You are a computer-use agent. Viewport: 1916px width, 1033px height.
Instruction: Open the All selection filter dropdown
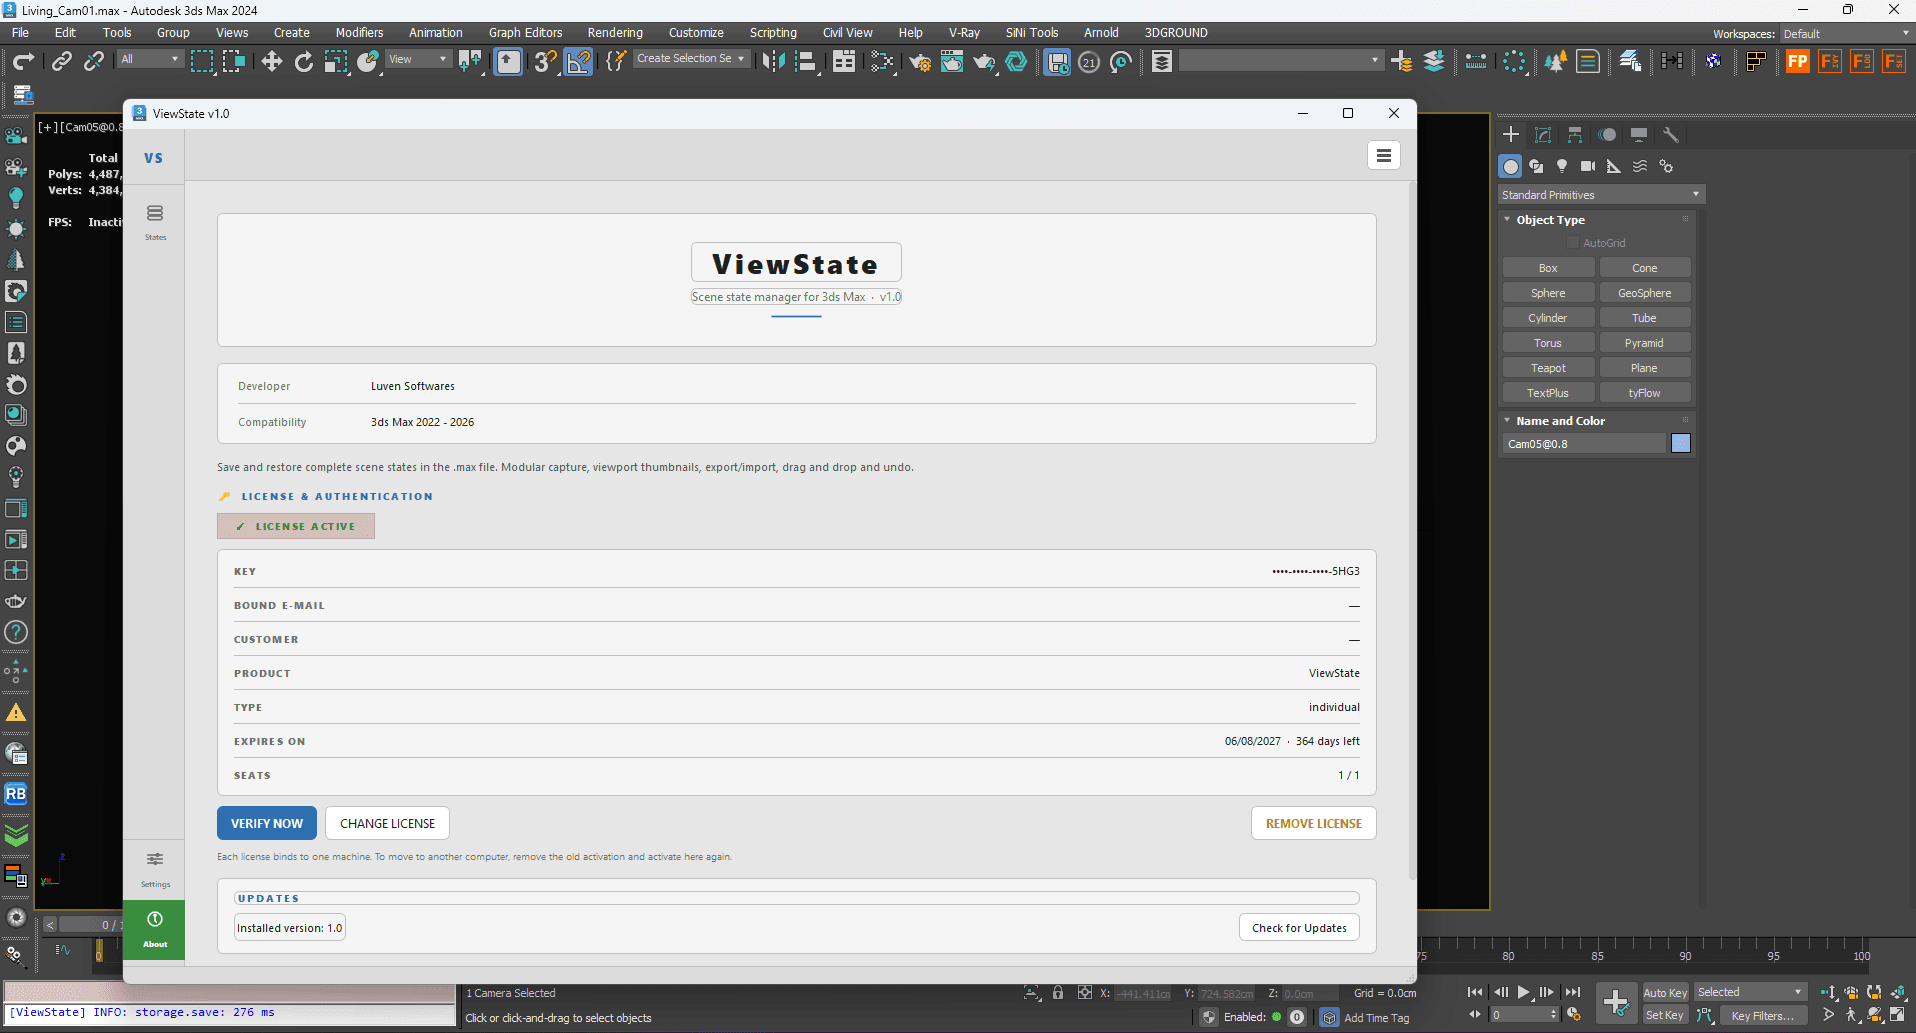tap(150, 59)
